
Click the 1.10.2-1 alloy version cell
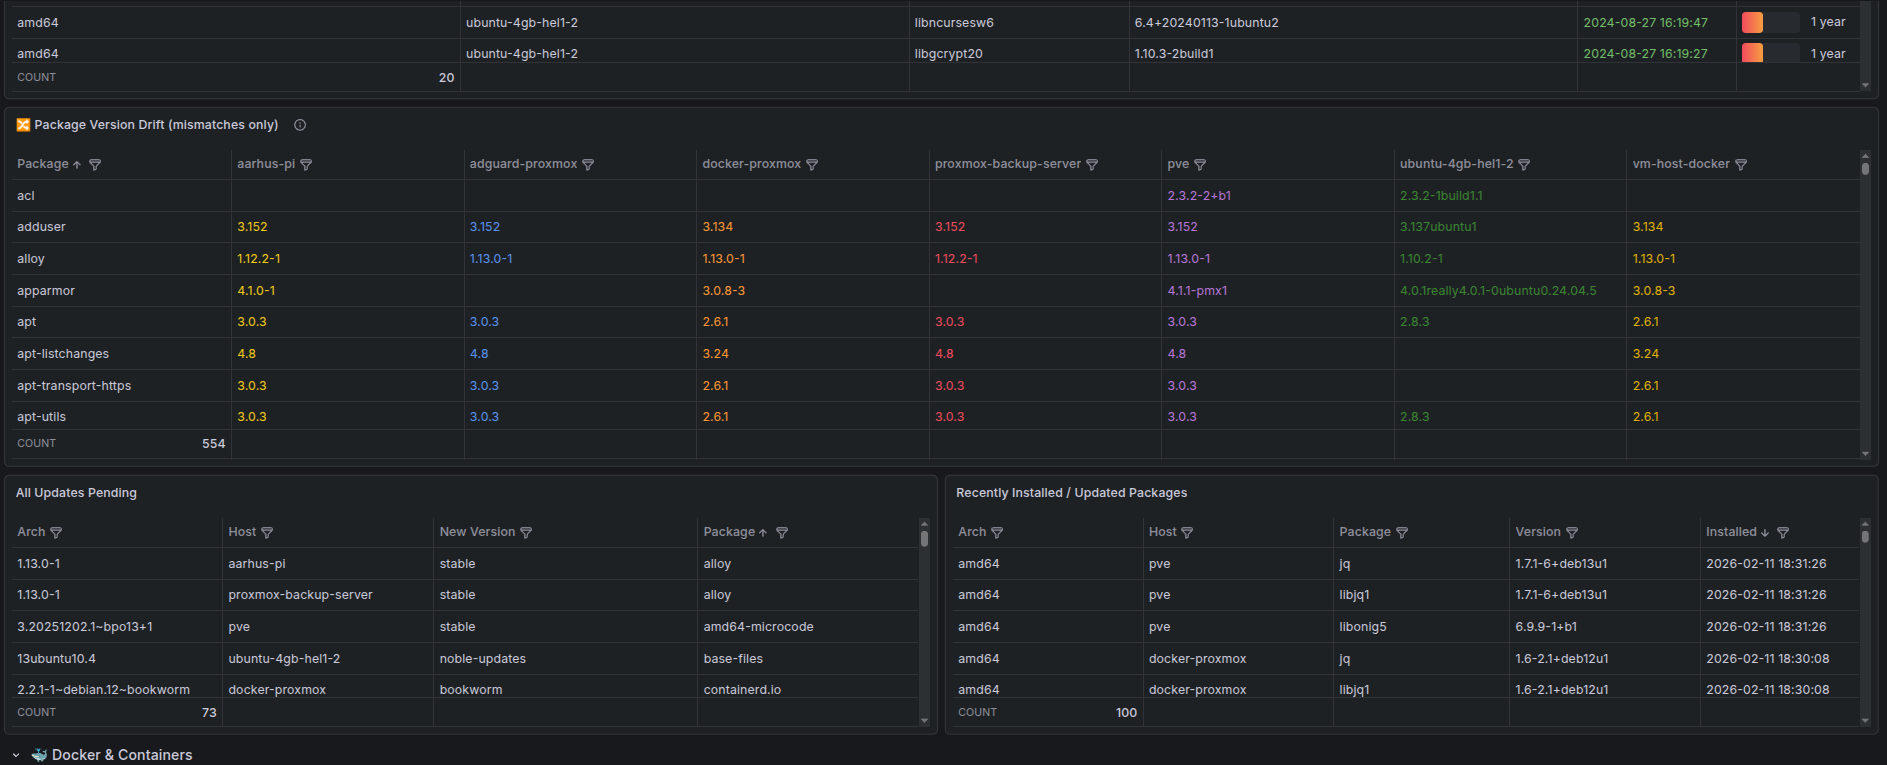point(1421,259)
